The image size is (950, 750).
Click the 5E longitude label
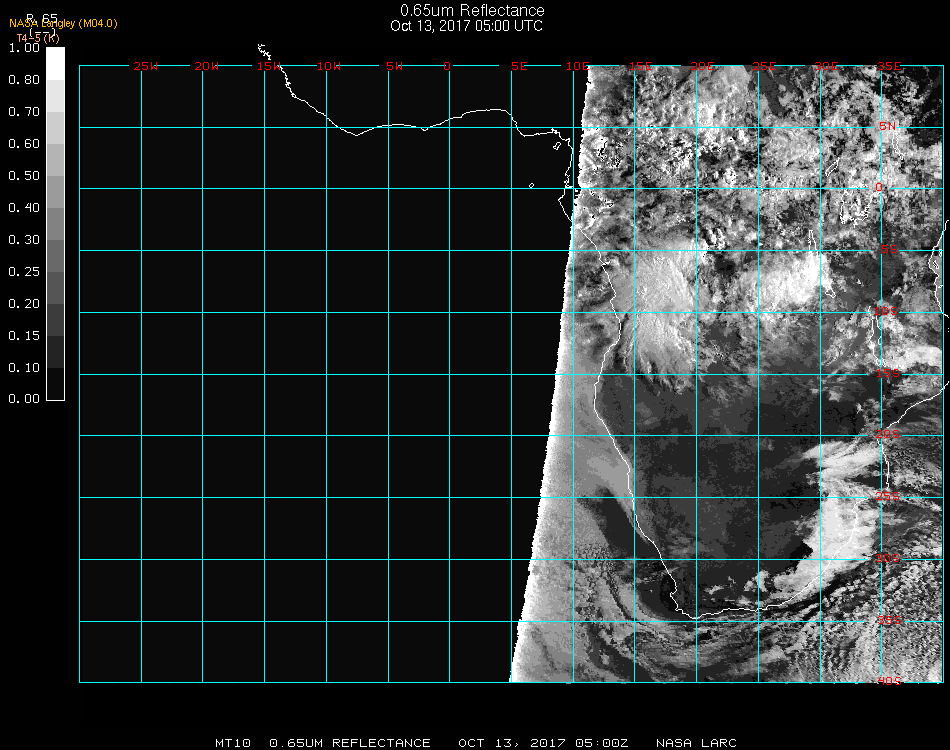pyautogui.click(x=518, y=66)
